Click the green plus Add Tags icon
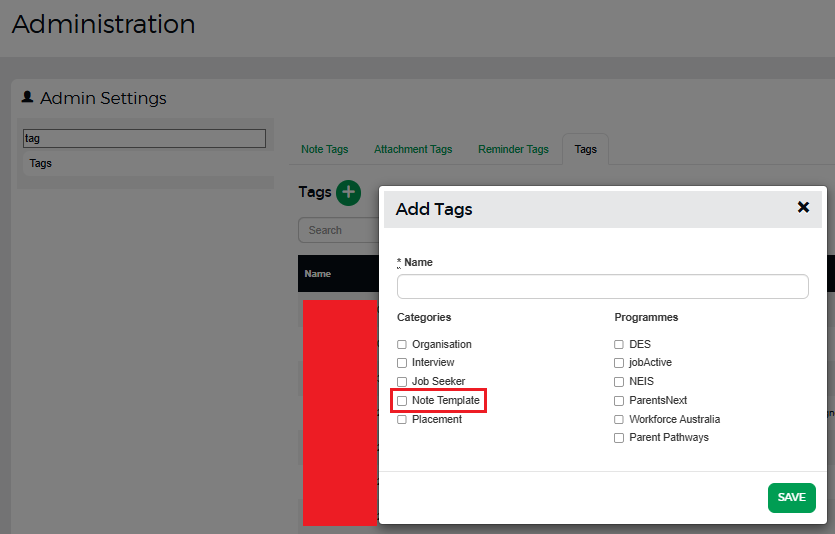The width and height of the screenshot is (835, 534). [x=348, y=192]
